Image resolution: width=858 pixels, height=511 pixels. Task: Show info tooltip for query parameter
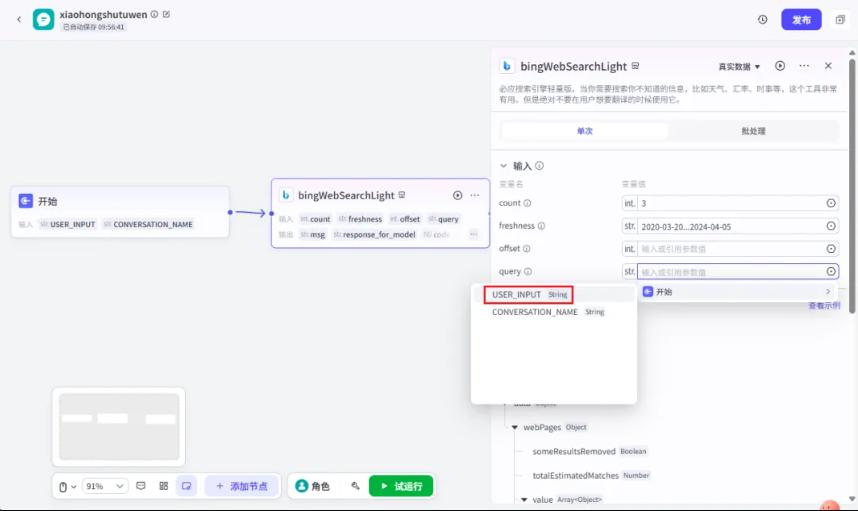click(x=528, y=271)
